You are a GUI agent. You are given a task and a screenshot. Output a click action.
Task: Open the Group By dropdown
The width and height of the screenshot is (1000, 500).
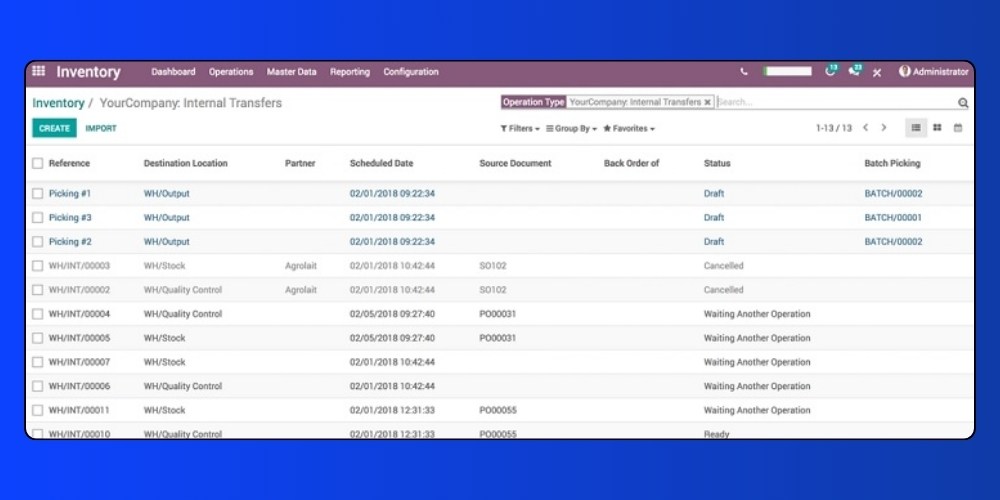pos(571,128)
